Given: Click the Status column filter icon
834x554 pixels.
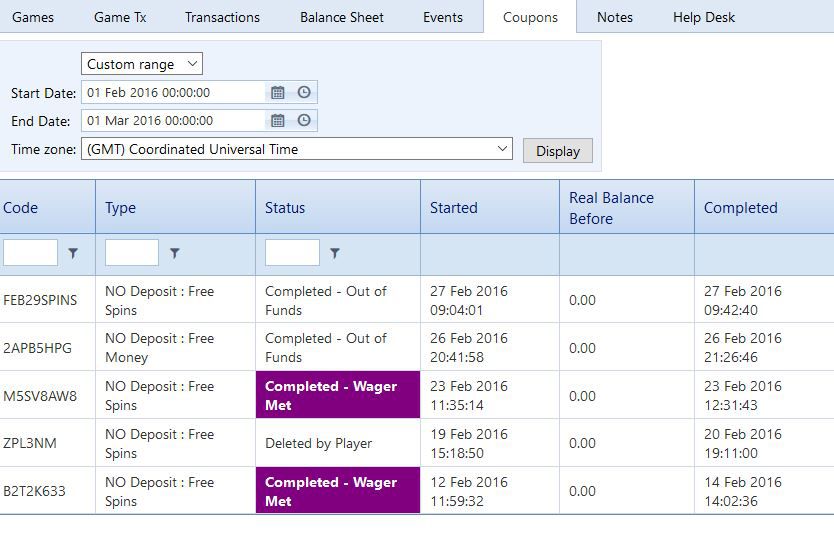Looking at the screenshot, I should tap(335, 253).
